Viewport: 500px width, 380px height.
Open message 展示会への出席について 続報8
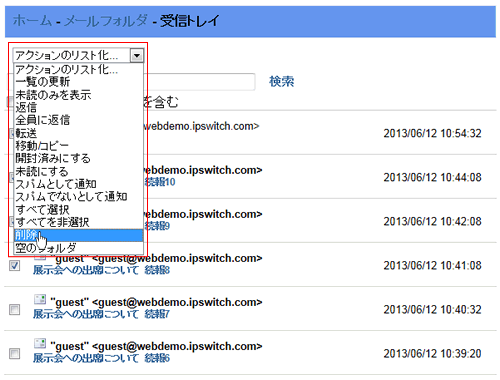point(101,270)
